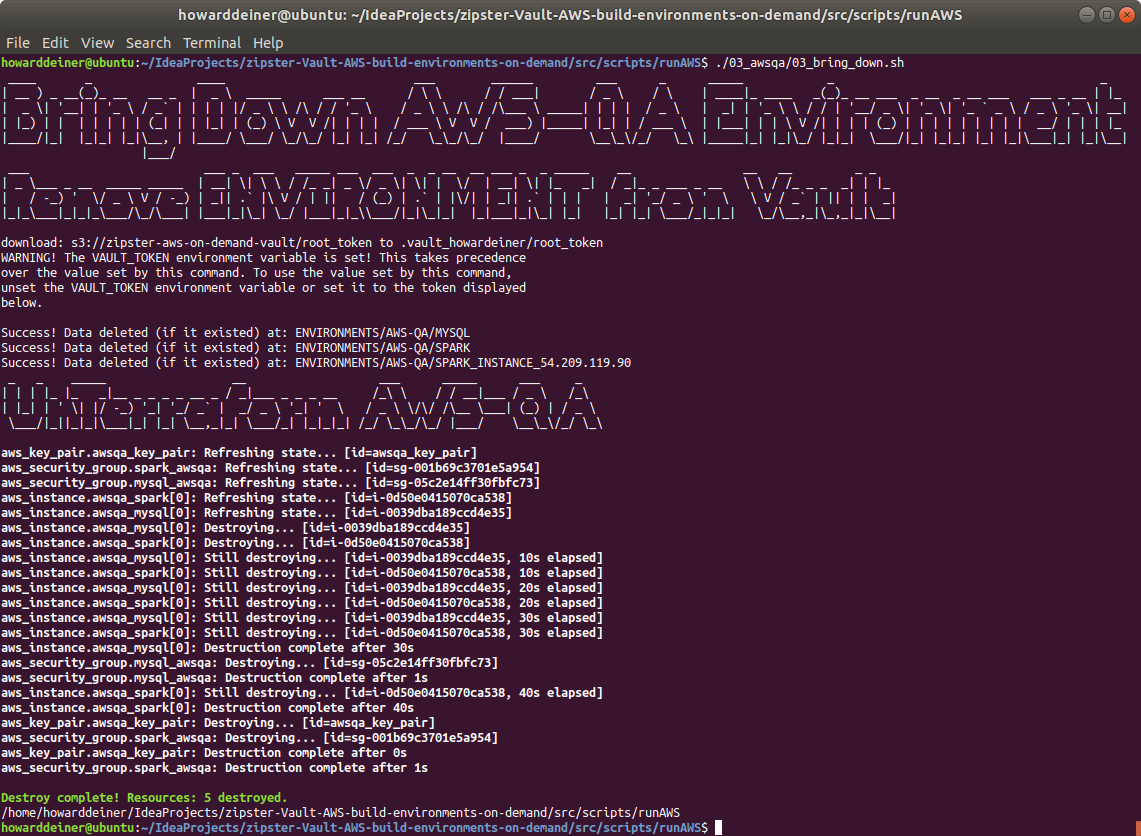1141x836 pixels.
Task: Click the awsqa_mysql[0] Destroying line
Action: point(236,528)
